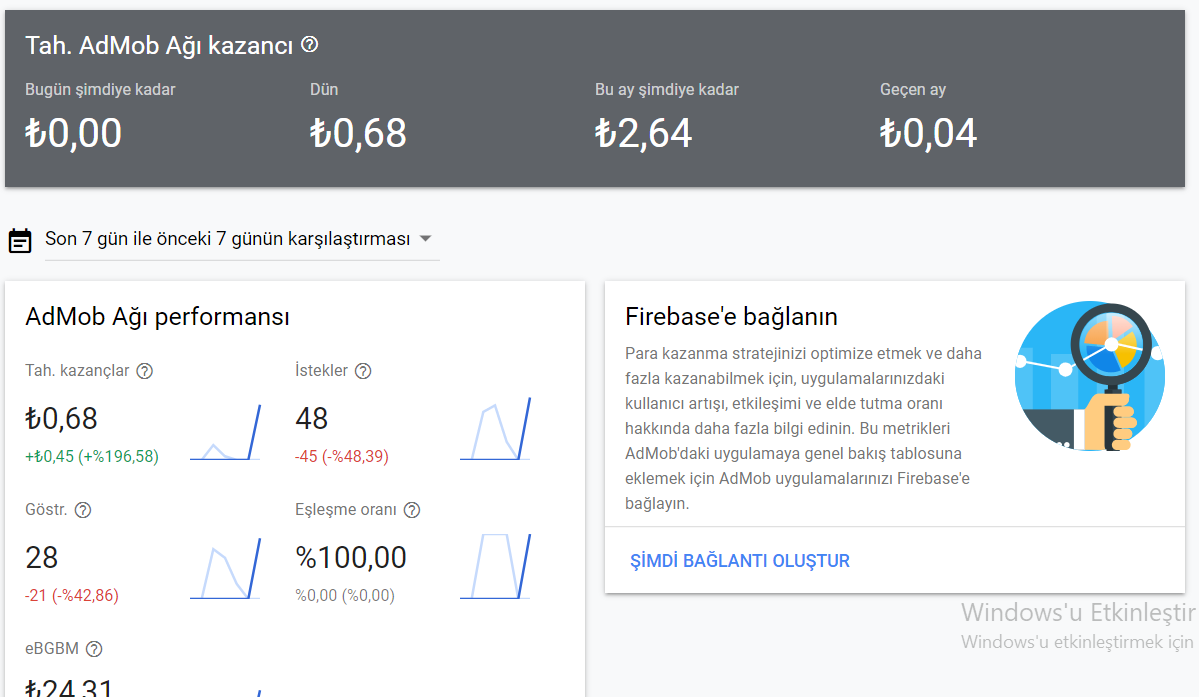
Task: Select Bu ay şimdiye kadar value ₺2,64
Action: click(x=643, y=133)
